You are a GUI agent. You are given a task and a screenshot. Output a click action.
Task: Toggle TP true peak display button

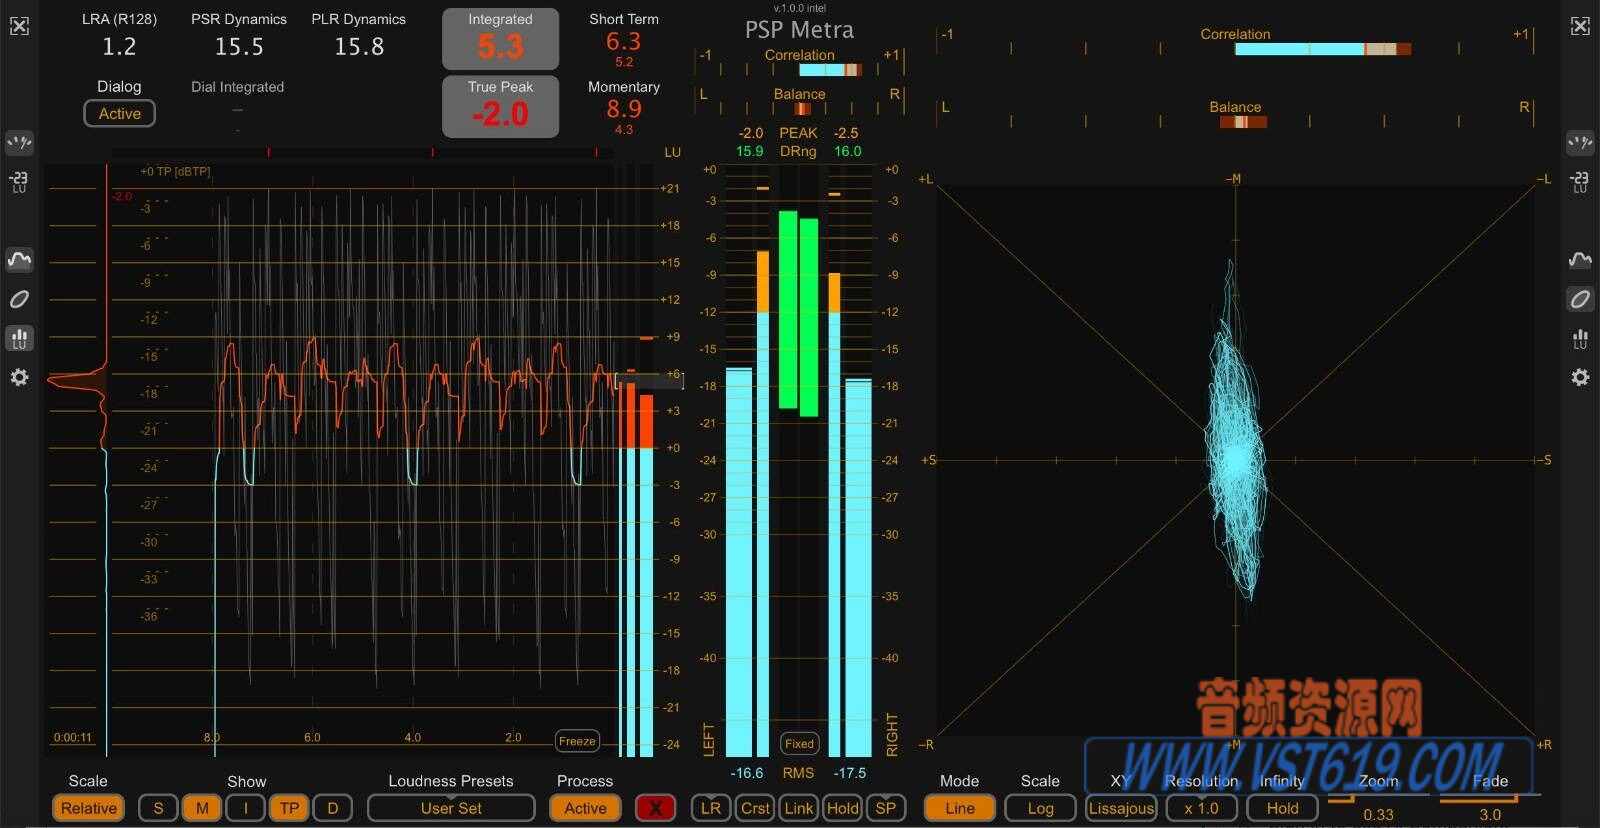pyautogui.click(x=289, y=808)
